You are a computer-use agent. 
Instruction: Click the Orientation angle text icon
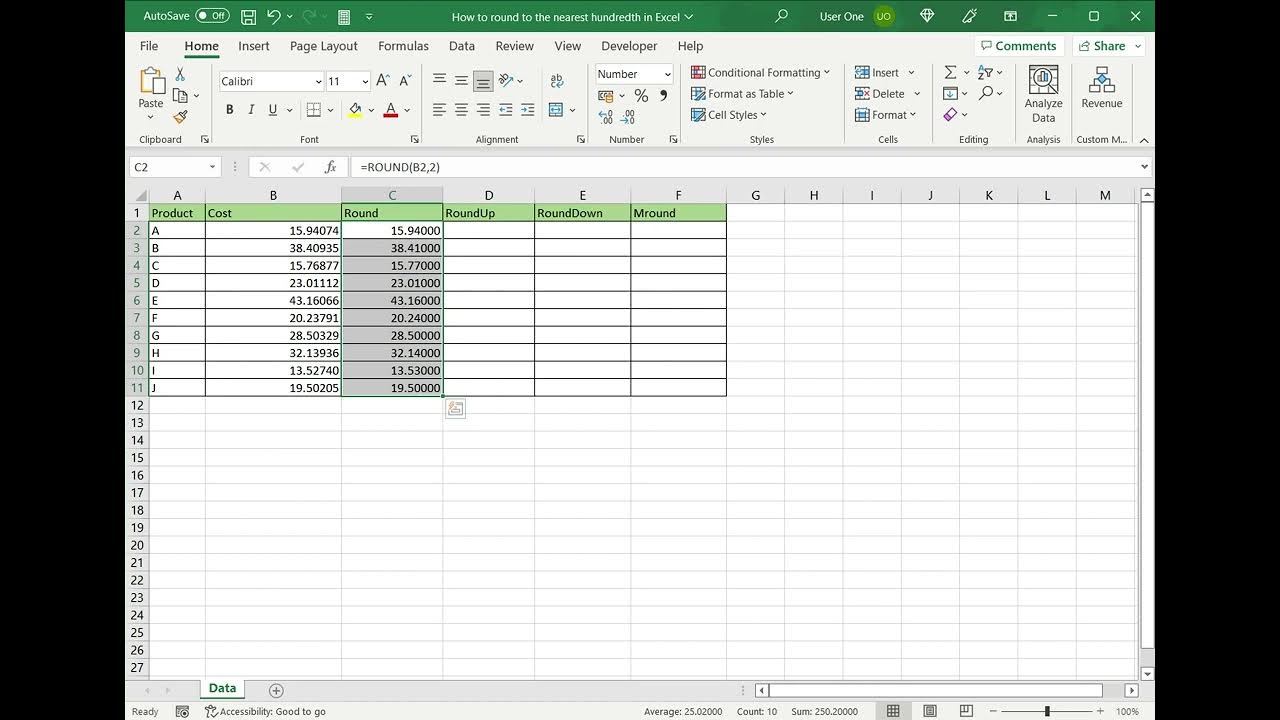(x=506, y=80)
